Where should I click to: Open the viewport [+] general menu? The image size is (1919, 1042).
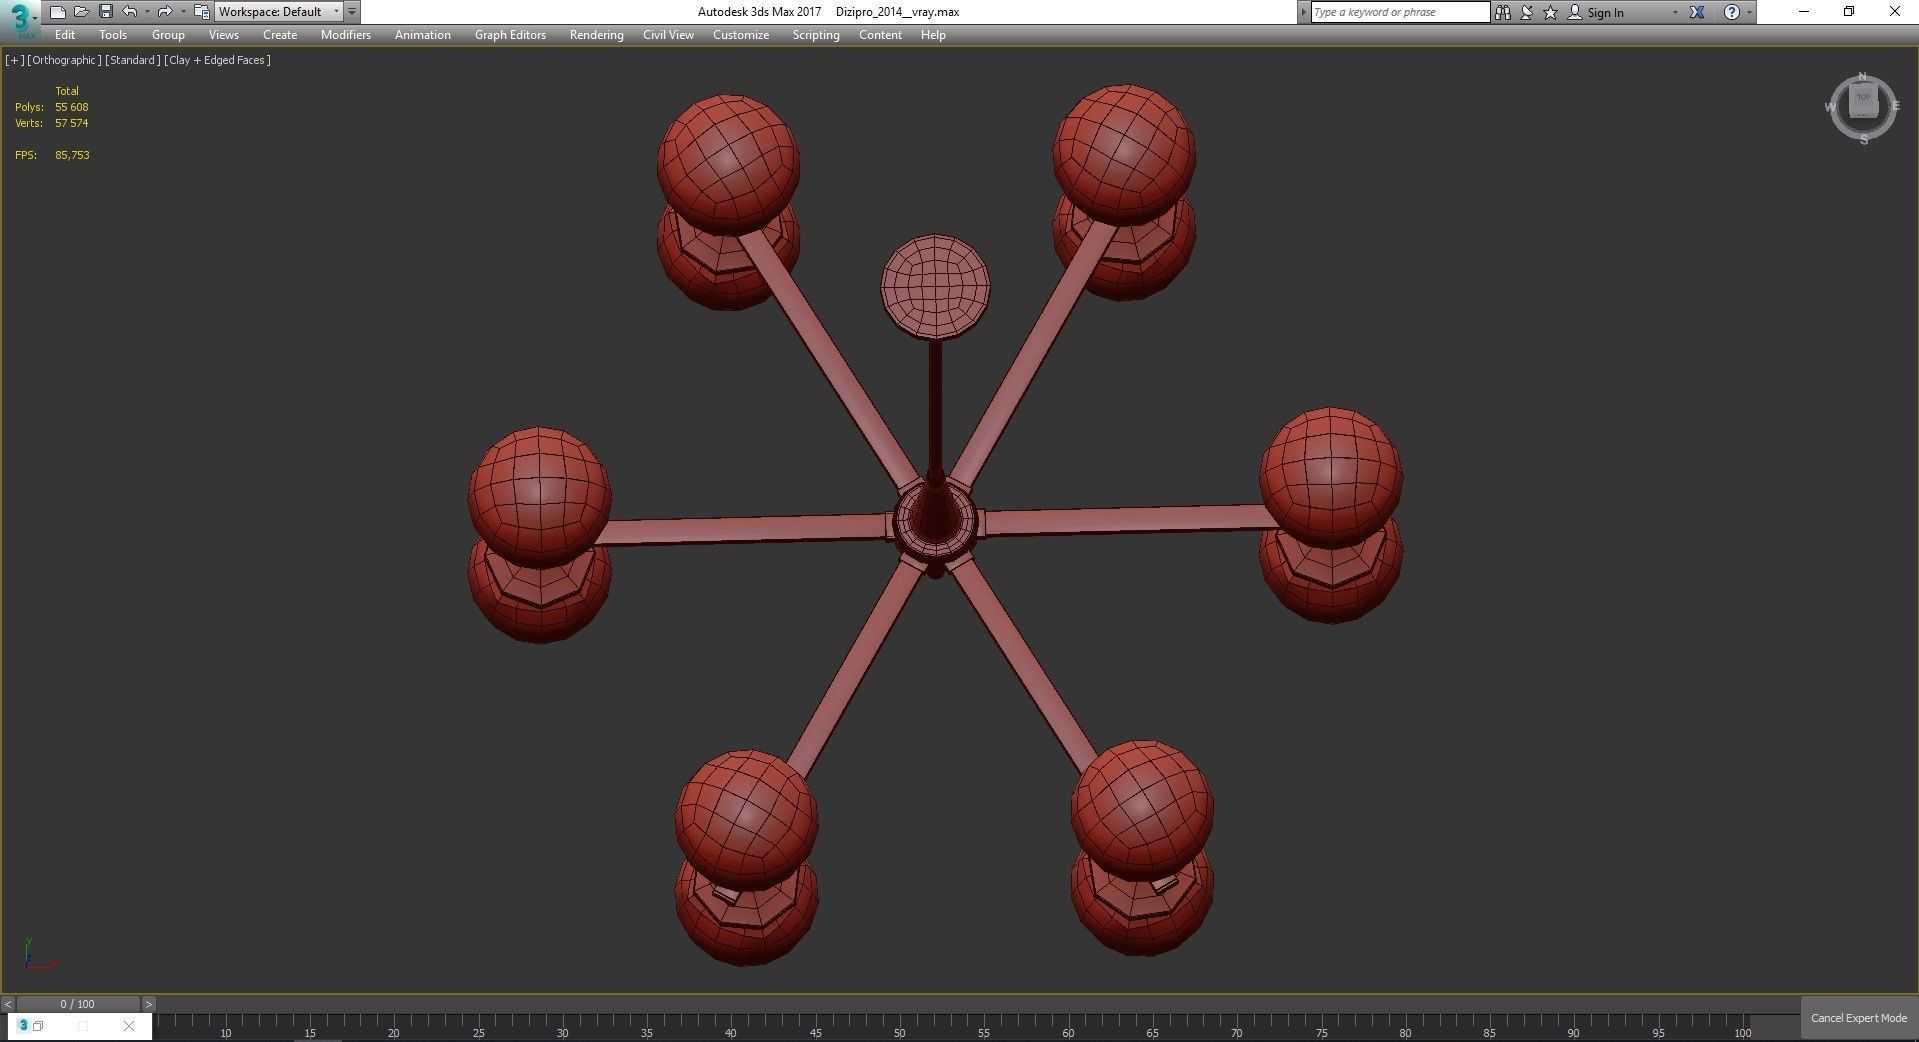pyautogui.click(x=15, y=60)
